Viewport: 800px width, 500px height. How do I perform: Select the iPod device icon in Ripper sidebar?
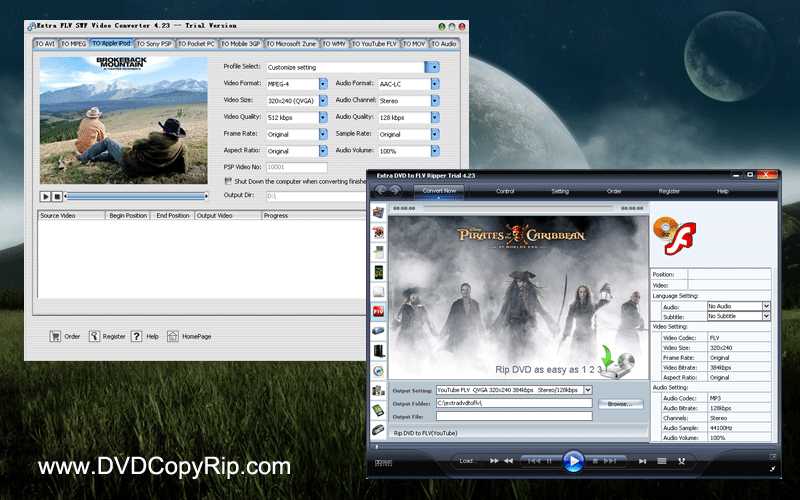[x=378, y=252]
